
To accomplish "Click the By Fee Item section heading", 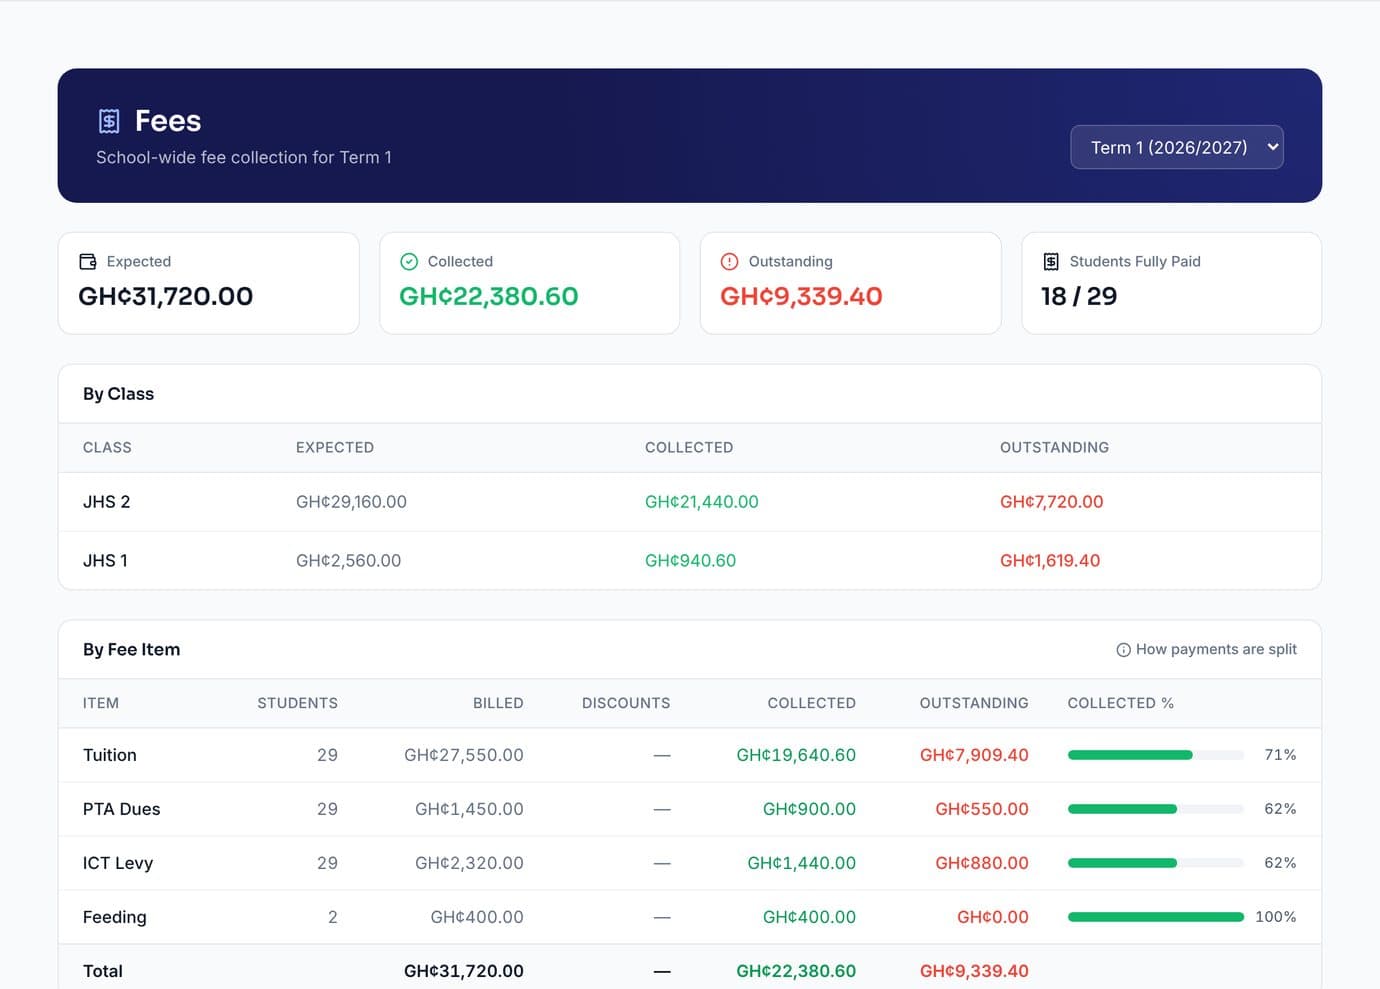I will 132,650.
